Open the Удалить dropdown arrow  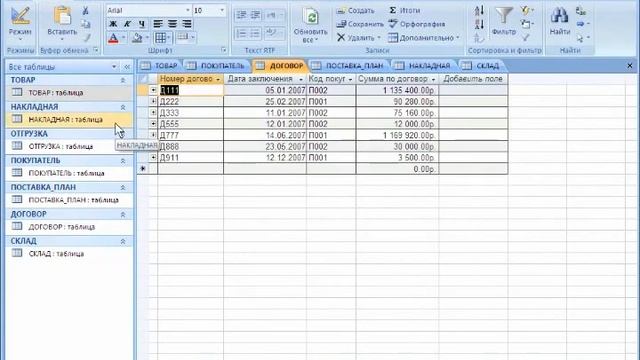[379, 38]
